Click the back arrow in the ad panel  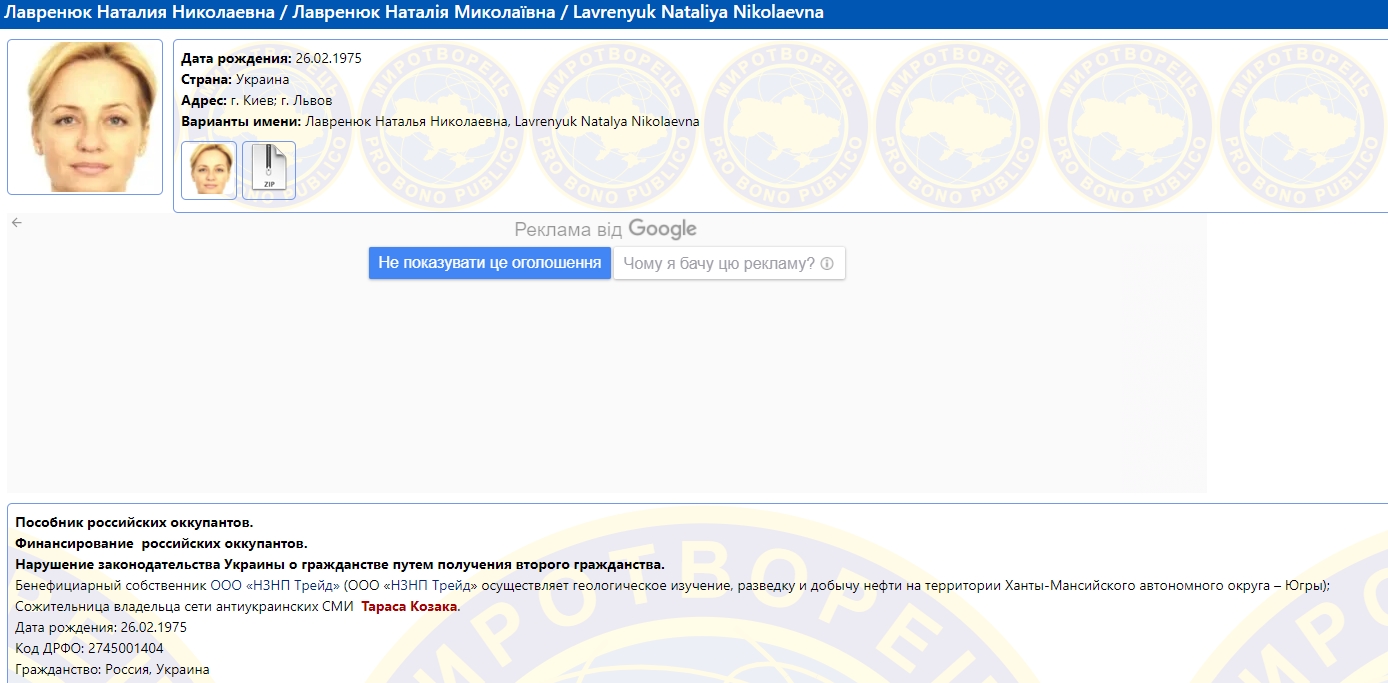click(16, 223)
